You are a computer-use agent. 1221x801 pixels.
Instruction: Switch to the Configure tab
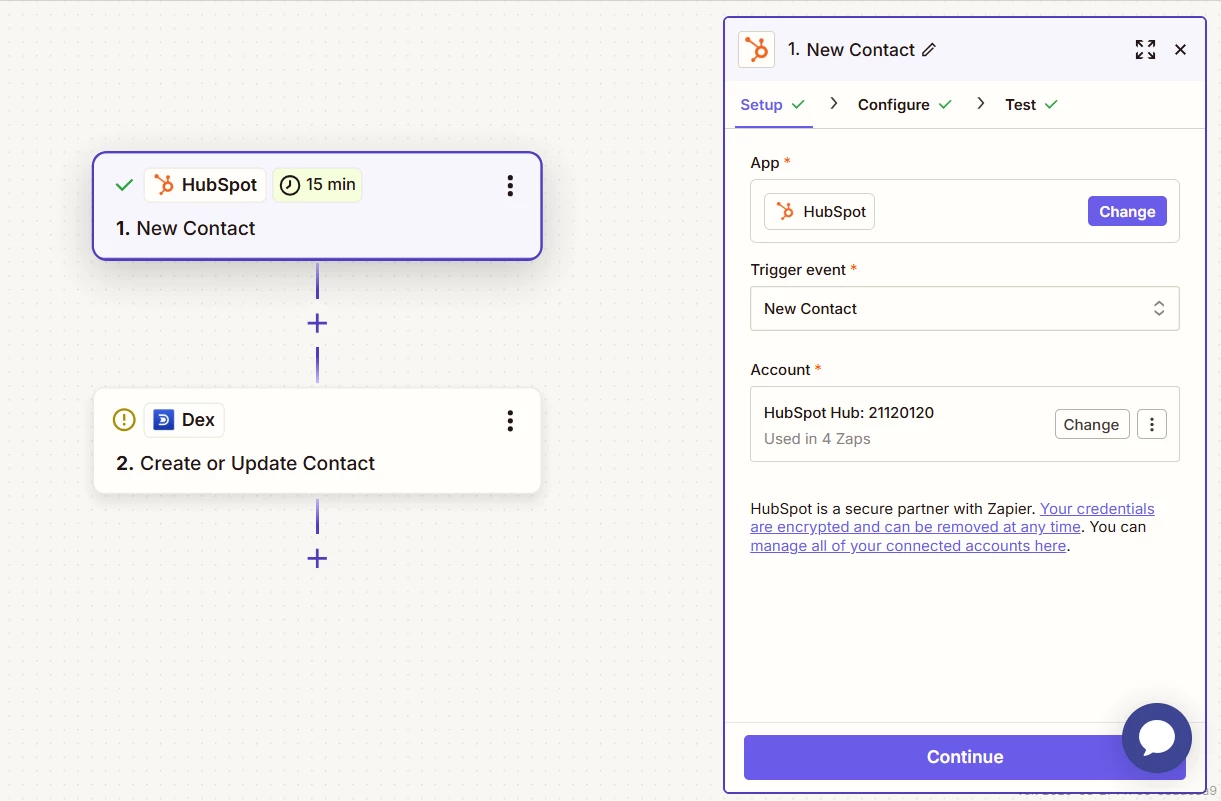coord(904,105)
